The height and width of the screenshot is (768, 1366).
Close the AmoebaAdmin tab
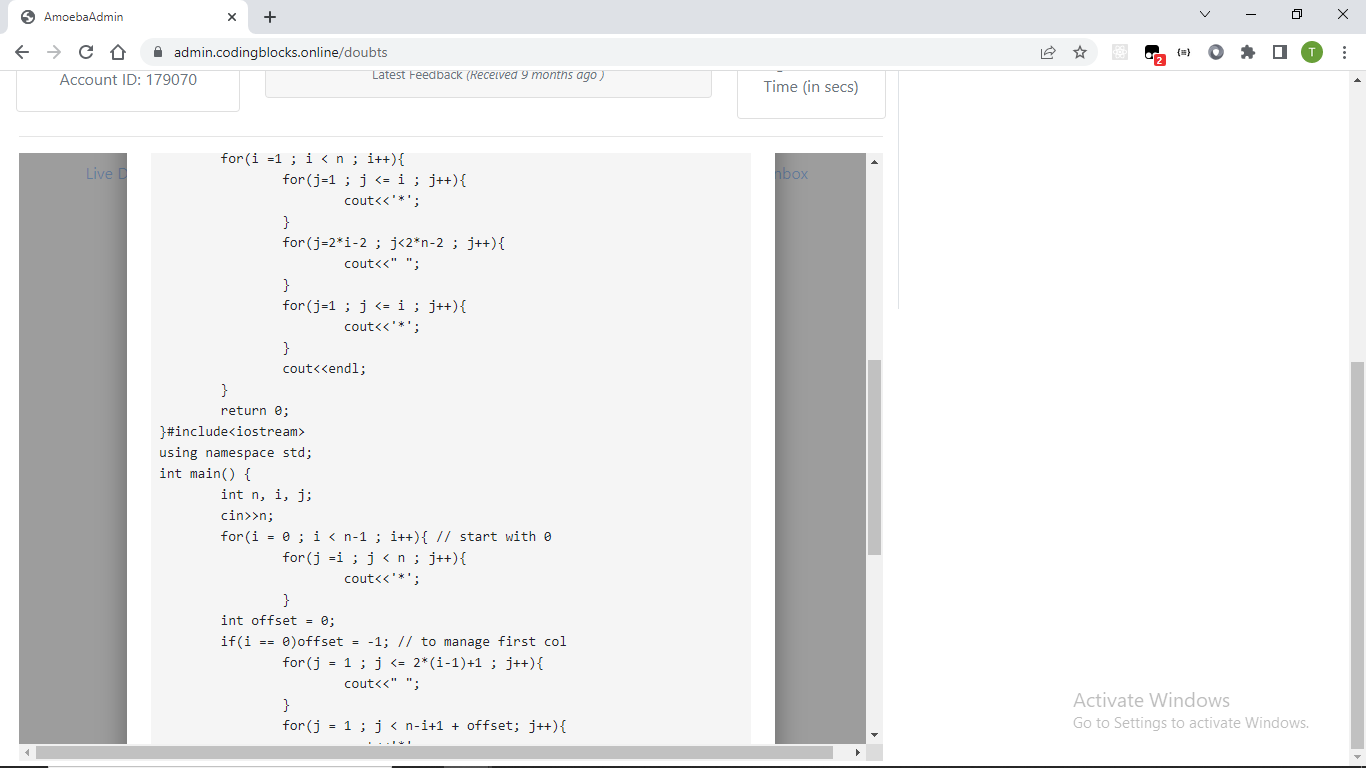click(232, 17)
